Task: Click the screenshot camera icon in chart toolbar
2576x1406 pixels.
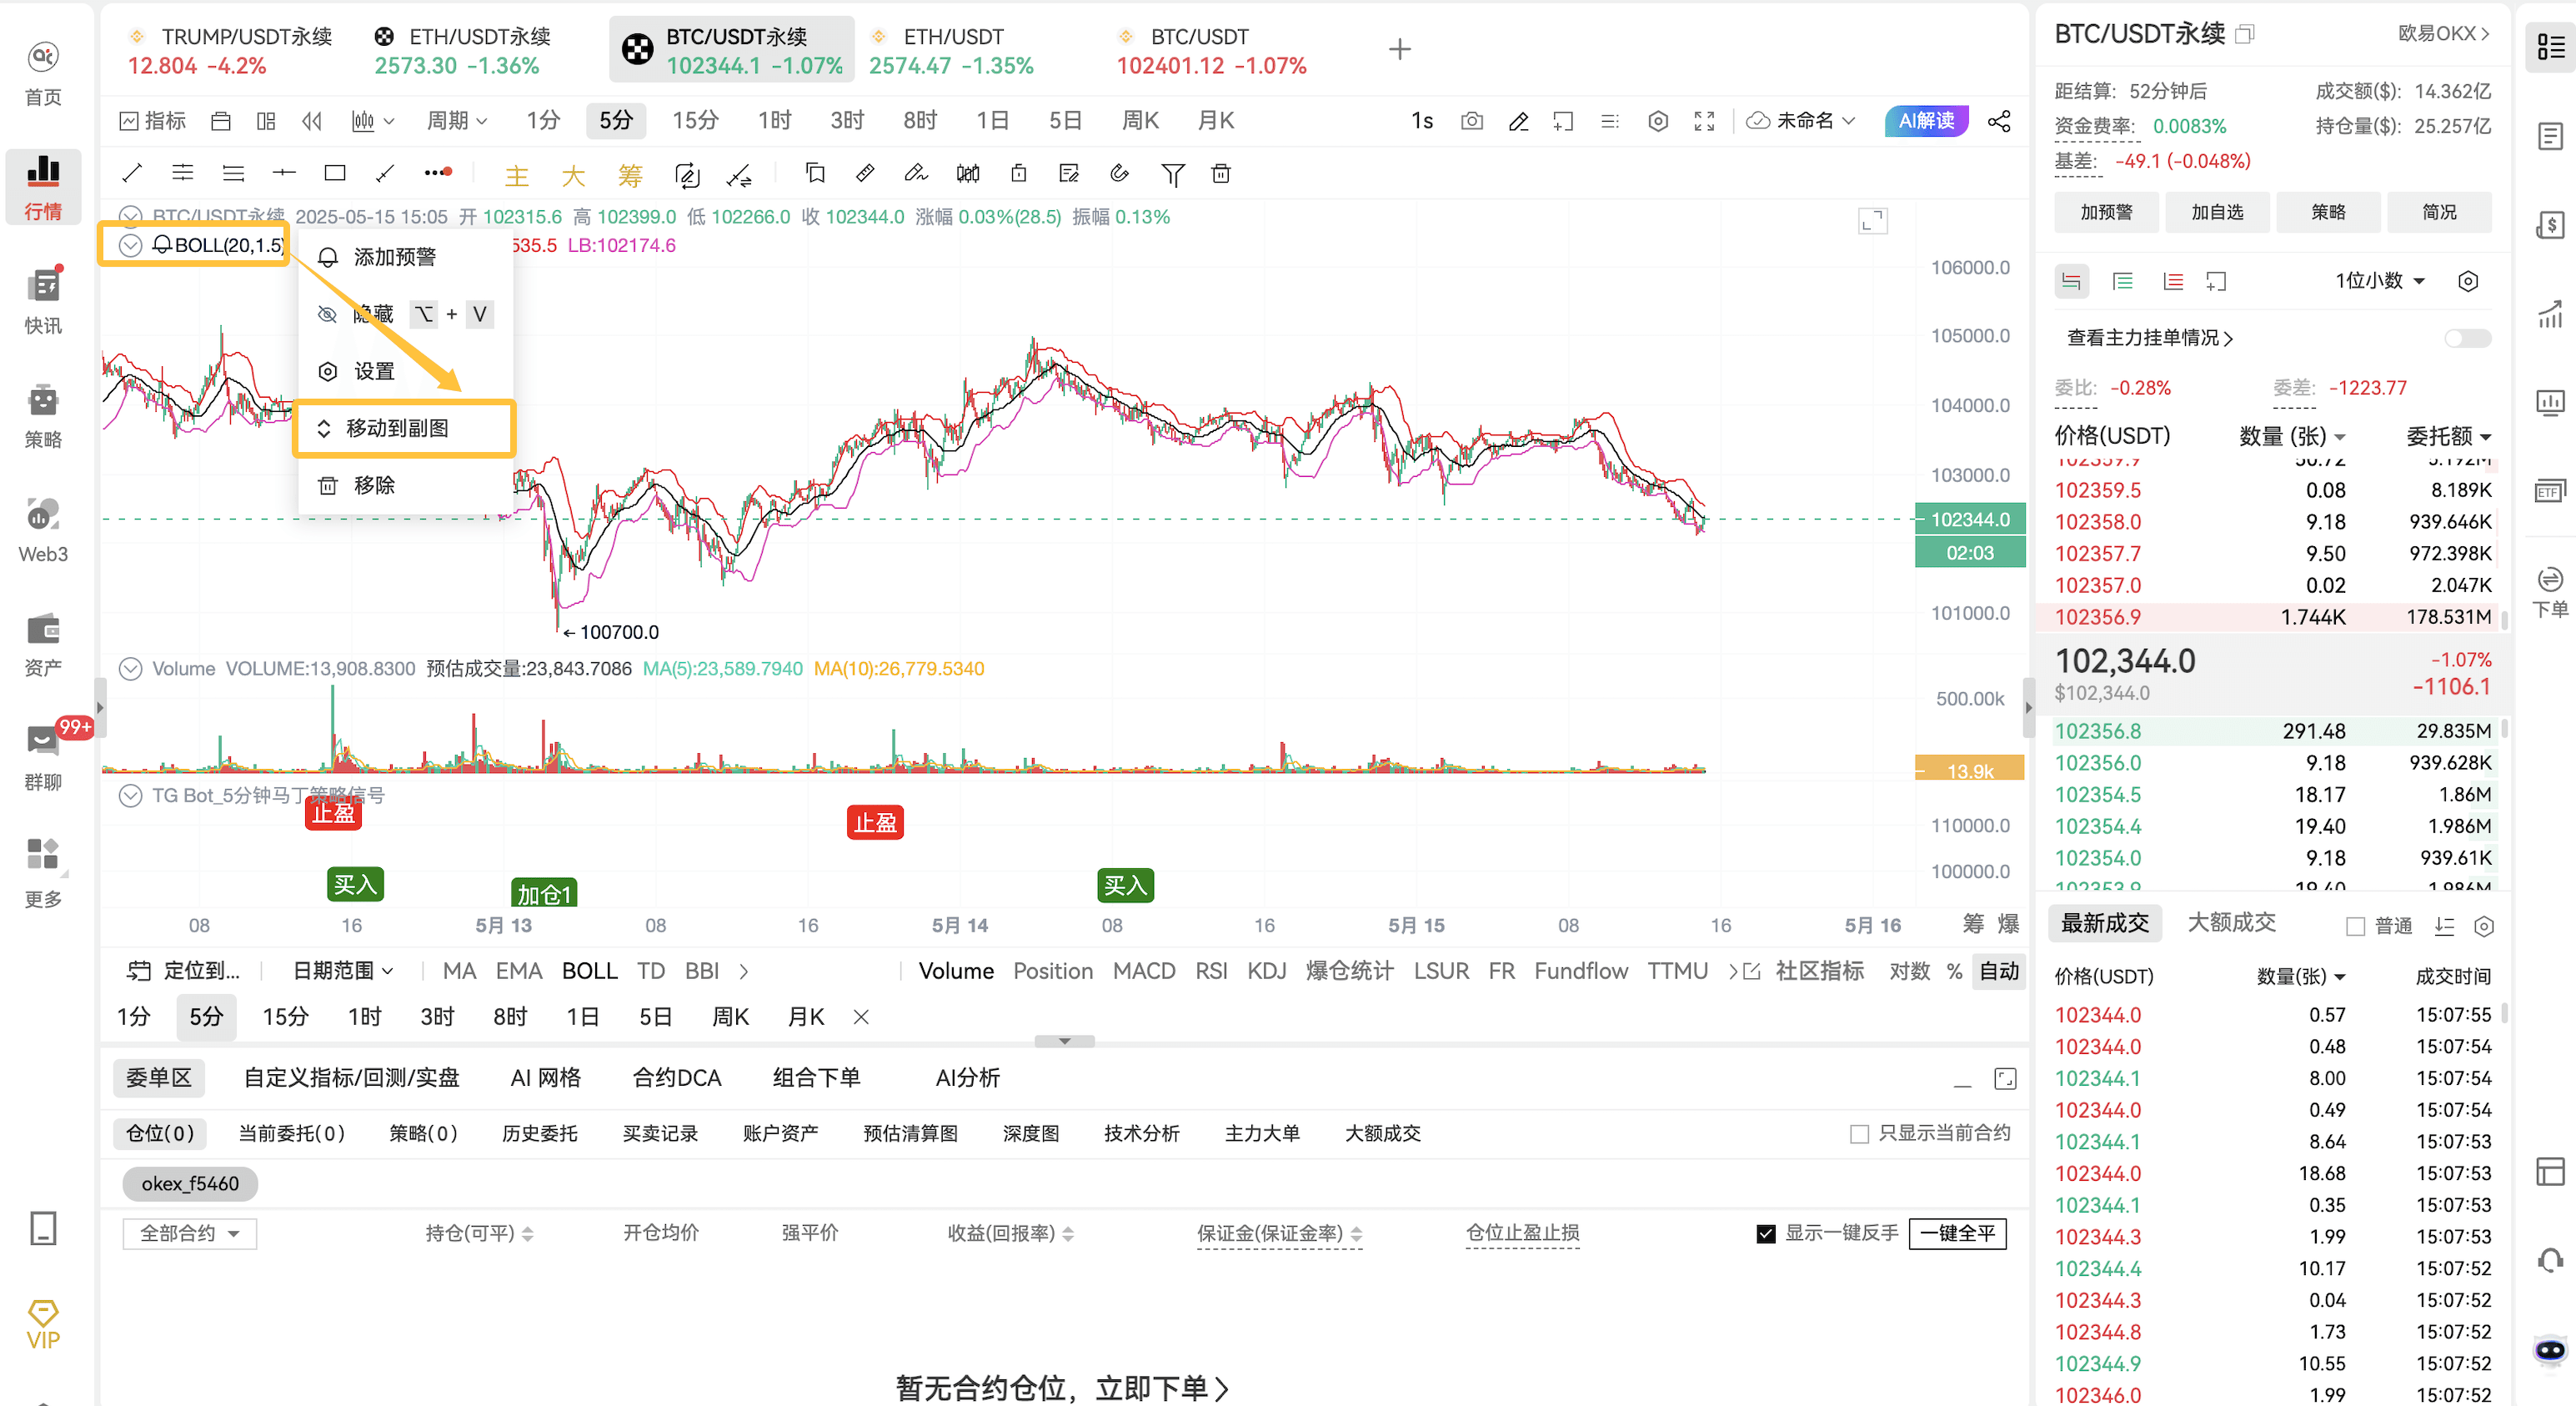Action: pos(1471,121)
